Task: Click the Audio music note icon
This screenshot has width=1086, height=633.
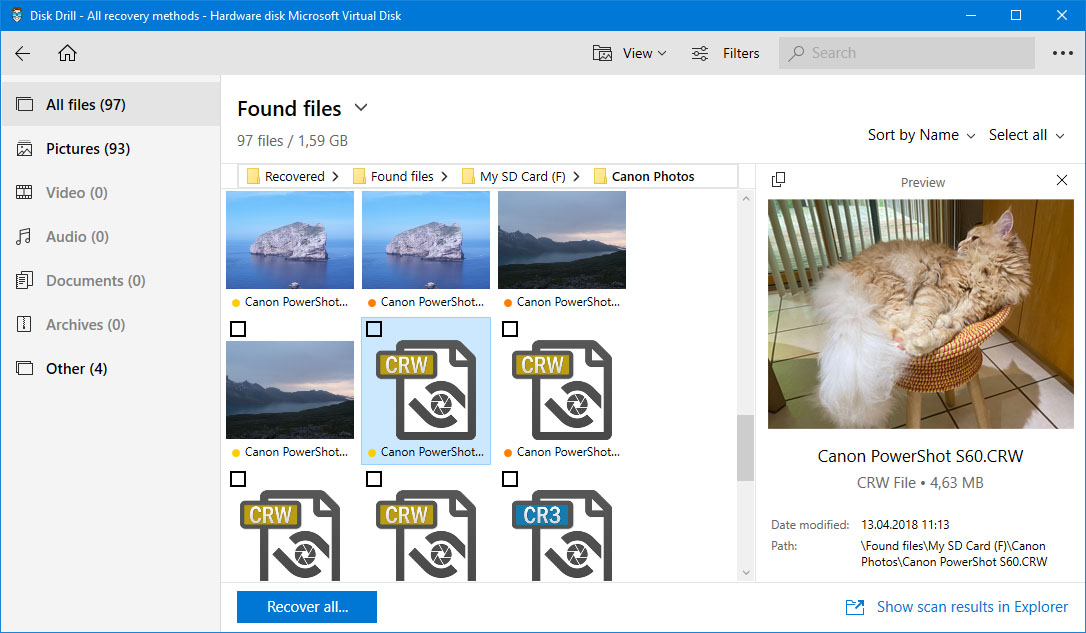Action: point(24,237)
